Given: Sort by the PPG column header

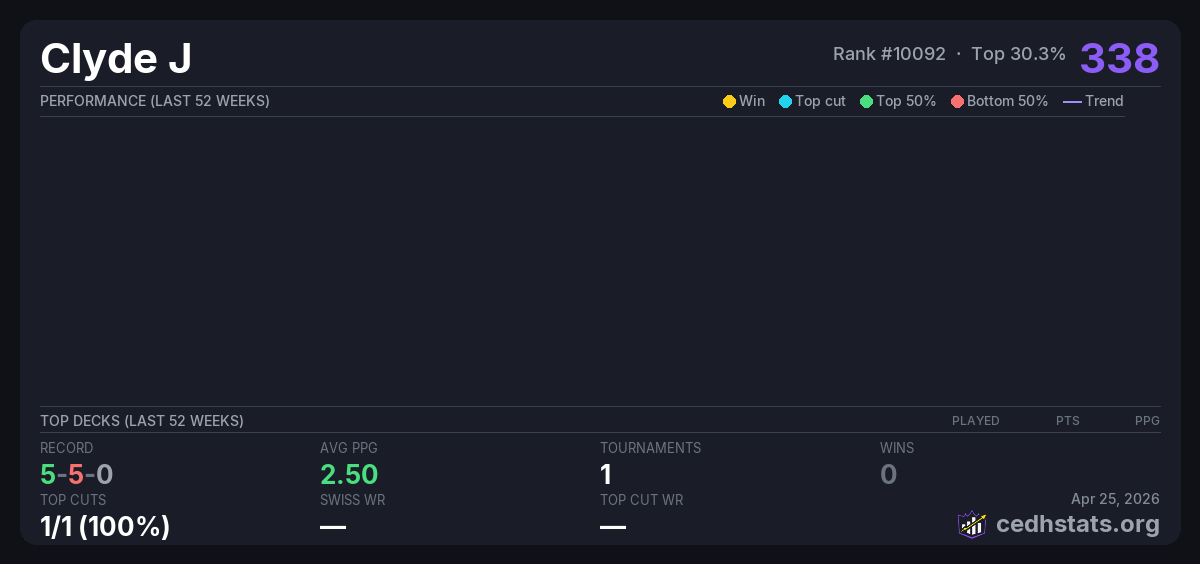Looking at the screenshot, I should 1147,421.
